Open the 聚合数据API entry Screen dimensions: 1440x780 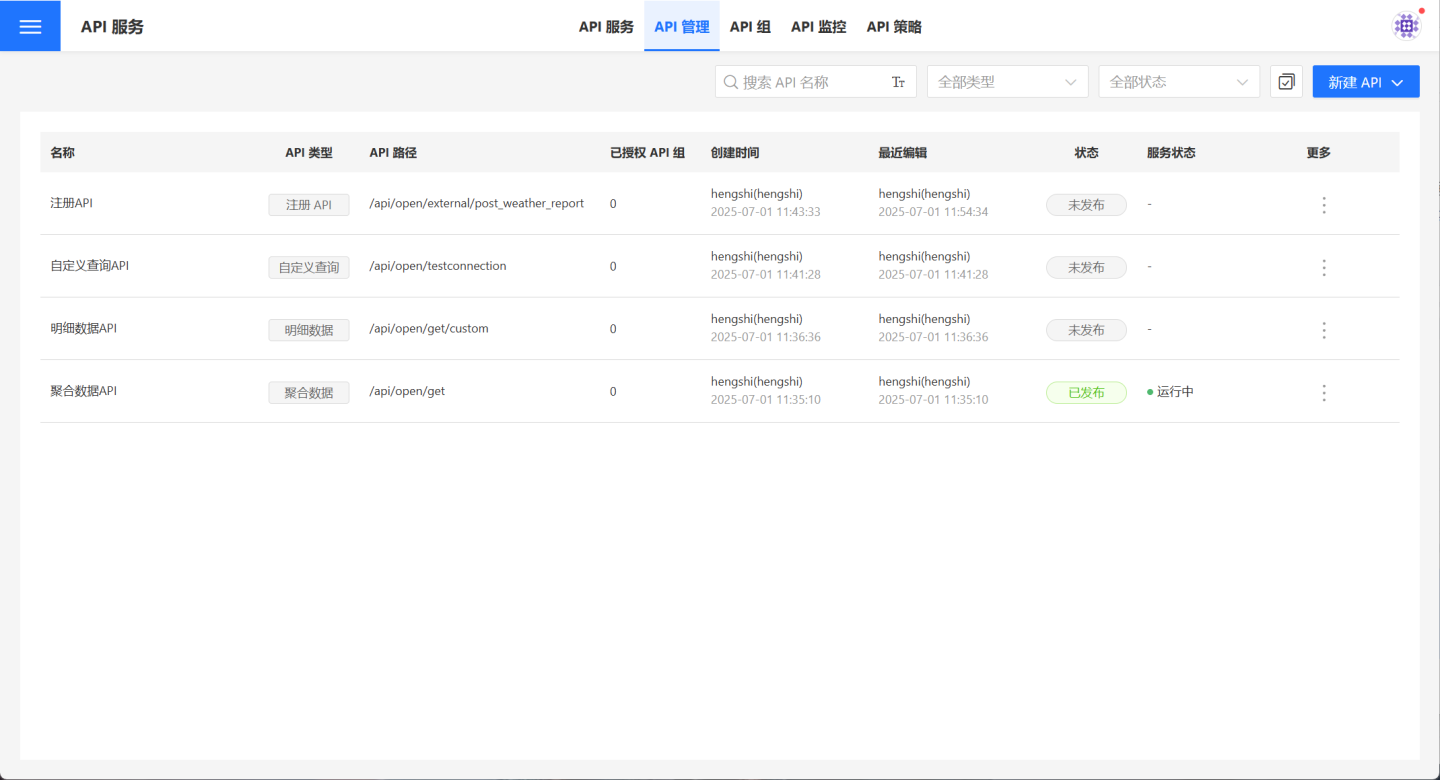[x=84, y=391]
